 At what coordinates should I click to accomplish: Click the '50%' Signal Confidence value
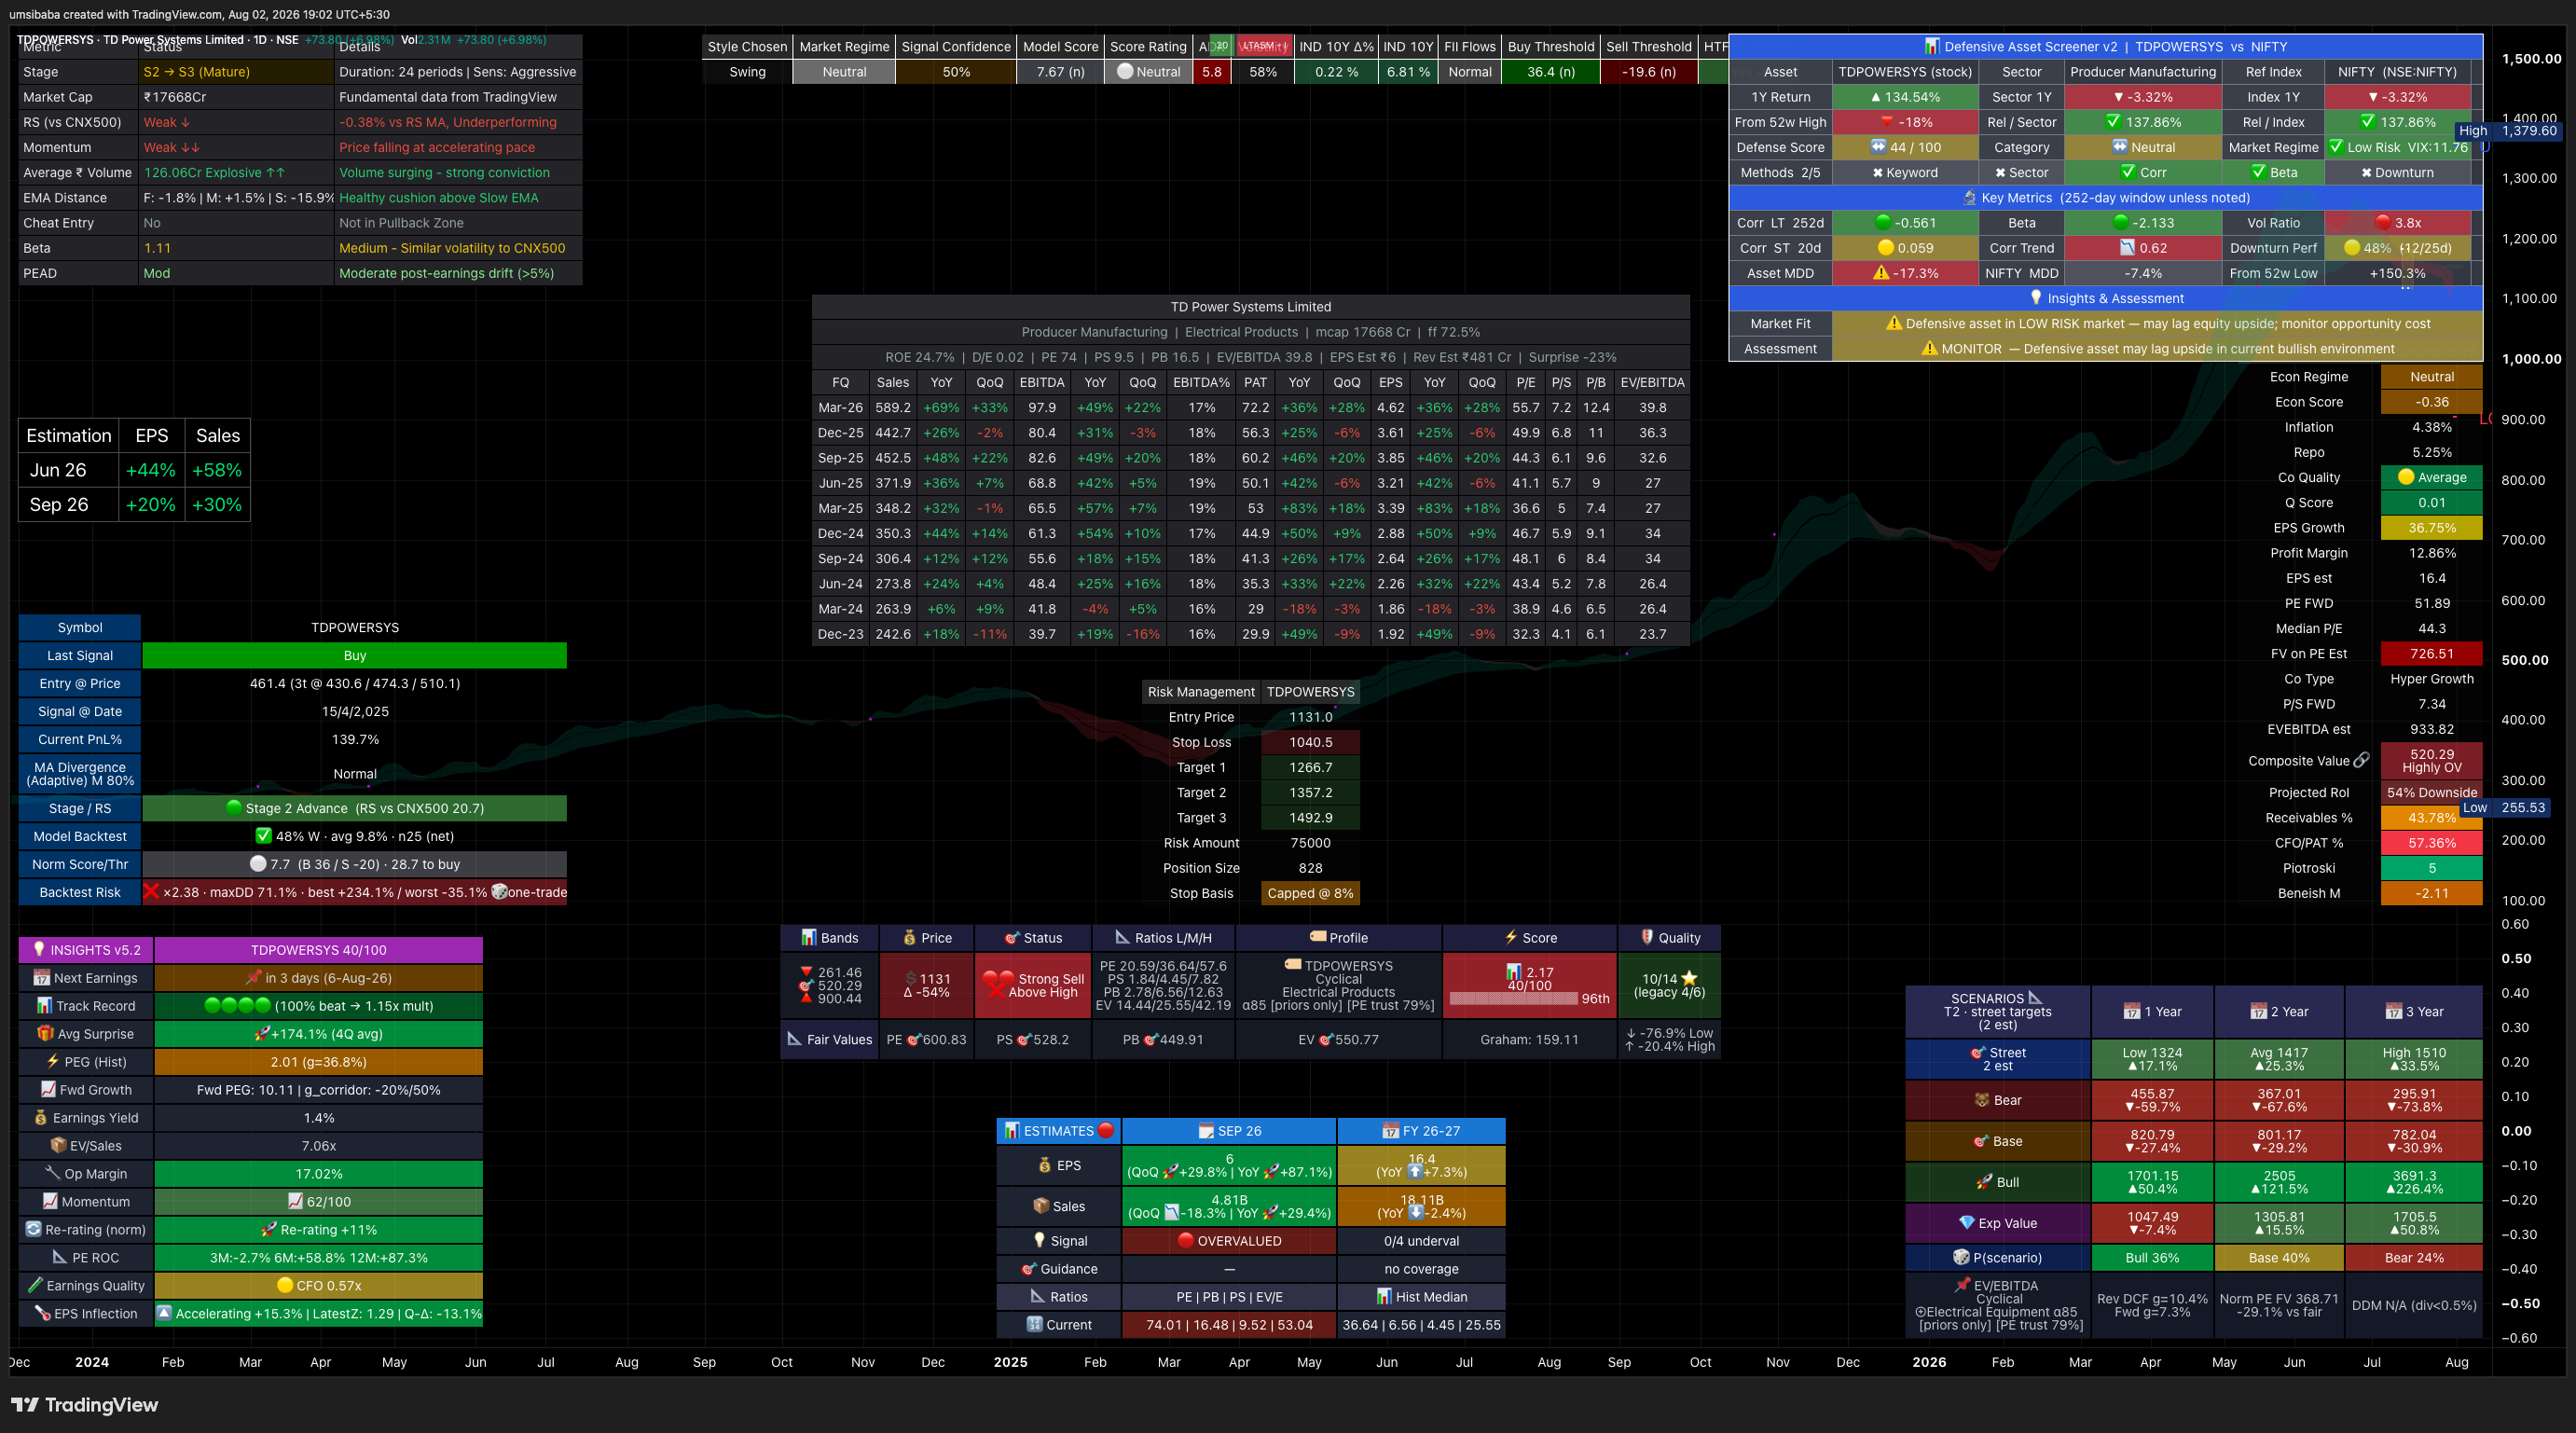pyautogui.click(x=956, y=72)
